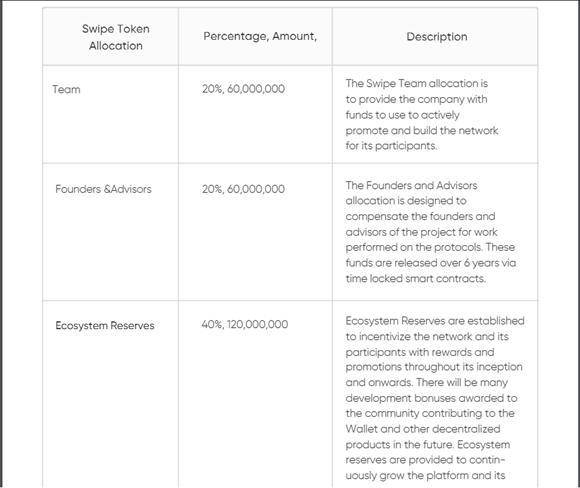Click the line 'reserves are provided to contin-'
This screenshot has width=580, height=488.
[x=425, y=460]
